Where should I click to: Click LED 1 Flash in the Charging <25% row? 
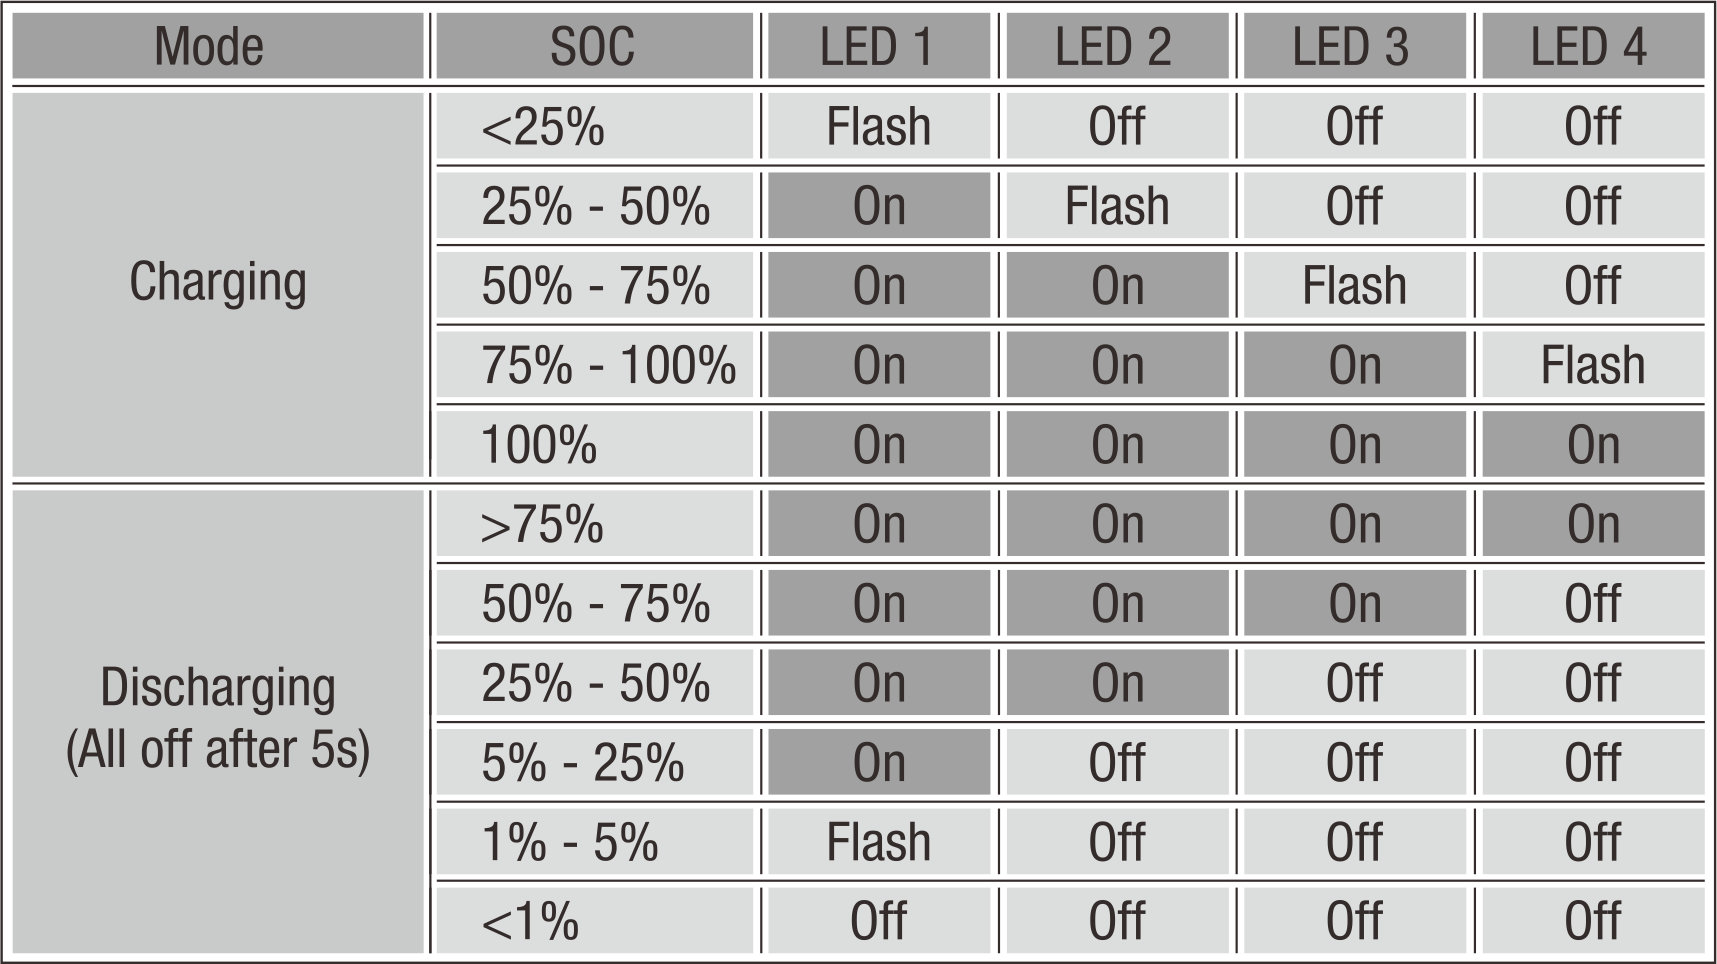pos(878,126)
